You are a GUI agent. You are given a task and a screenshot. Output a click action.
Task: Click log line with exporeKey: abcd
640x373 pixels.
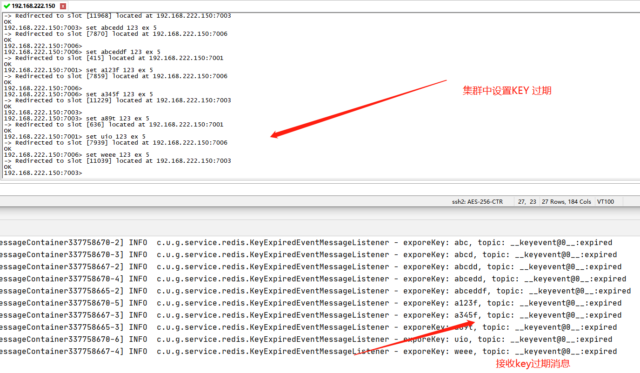pos(309,255)
